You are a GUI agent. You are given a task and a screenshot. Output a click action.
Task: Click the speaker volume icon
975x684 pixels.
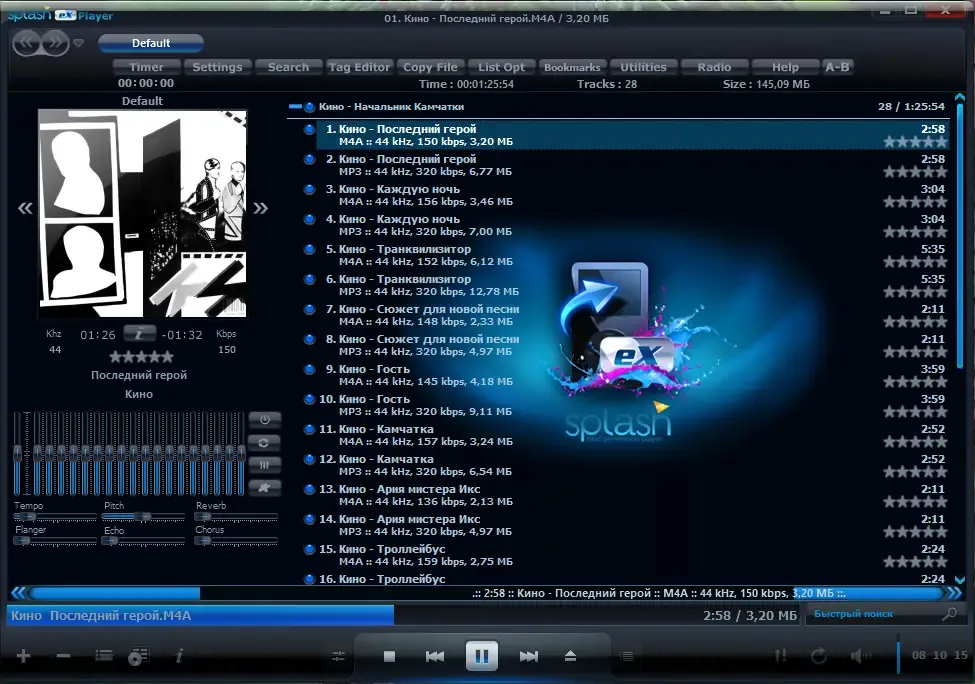861,655
